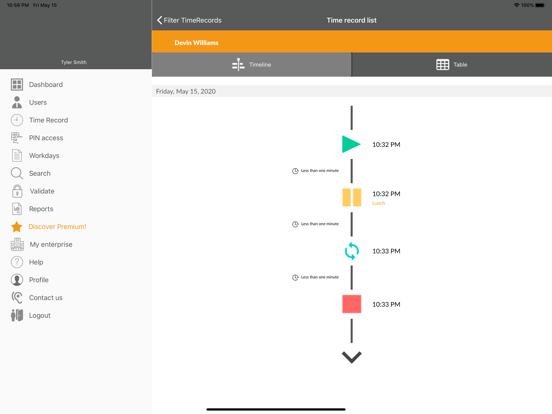This screenshot has height=414, width=552.
Task: Click the Logout door icon
Action: (x=17, y=315)
